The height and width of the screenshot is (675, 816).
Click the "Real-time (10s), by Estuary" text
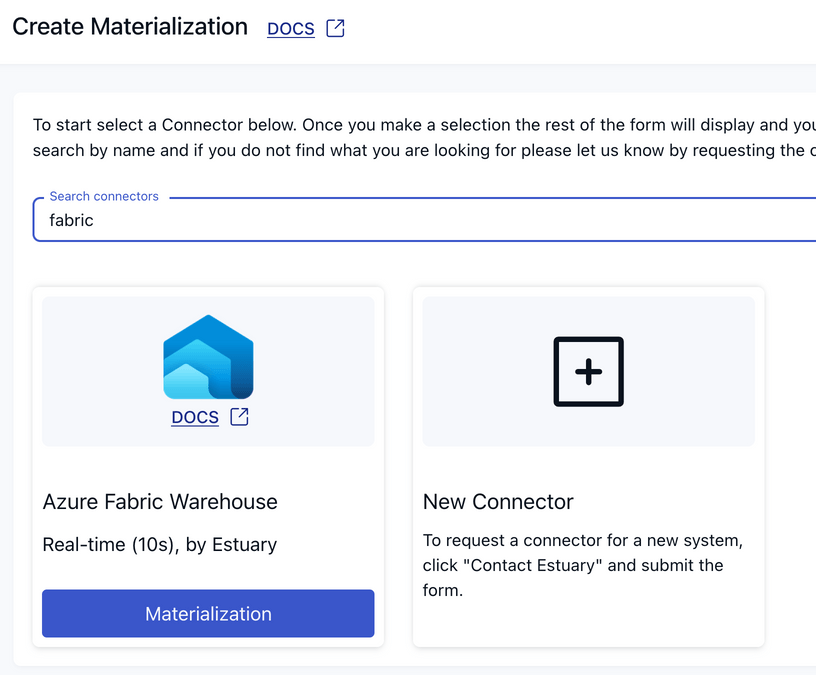[160, 545]
